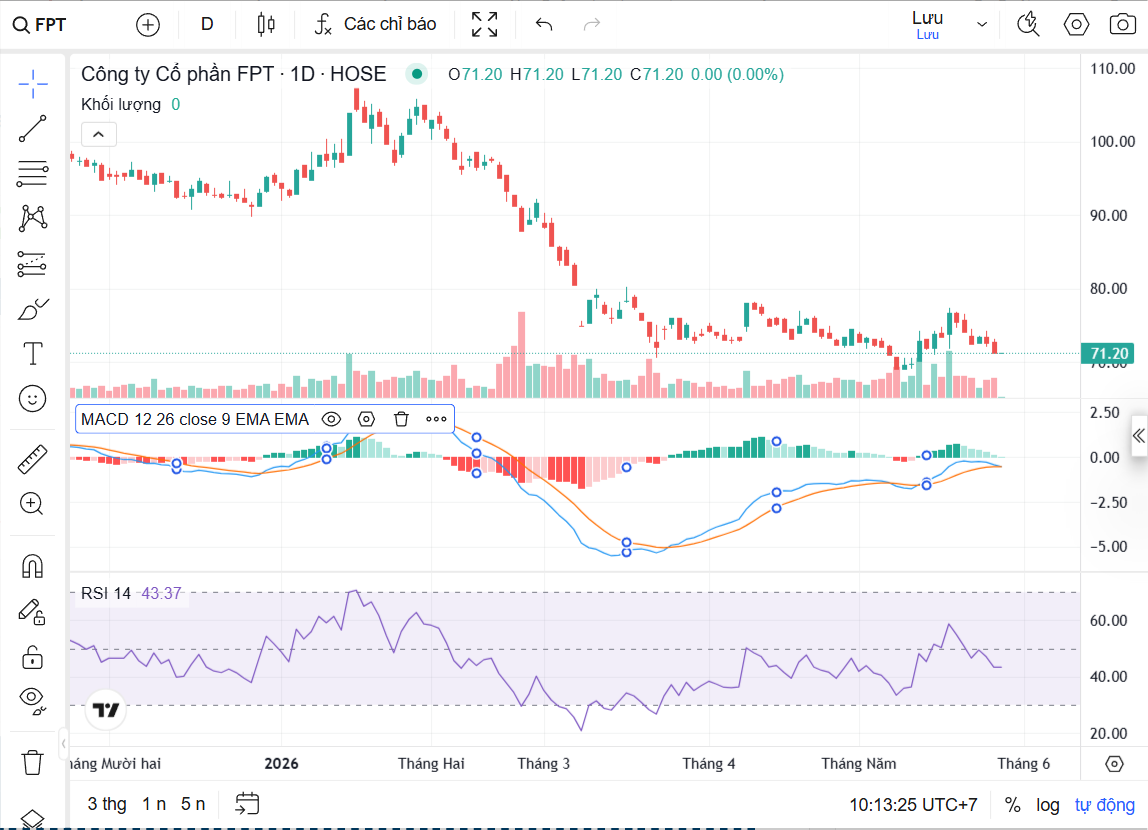The image size is (1148, 830).
Task: Select the trend line drawing tool
Action: coord(33,129)
